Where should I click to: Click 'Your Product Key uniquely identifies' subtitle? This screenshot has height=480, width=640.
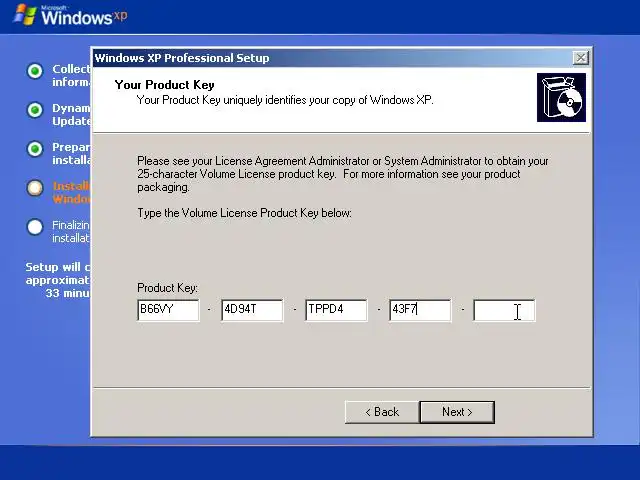(x=285, y=100)
